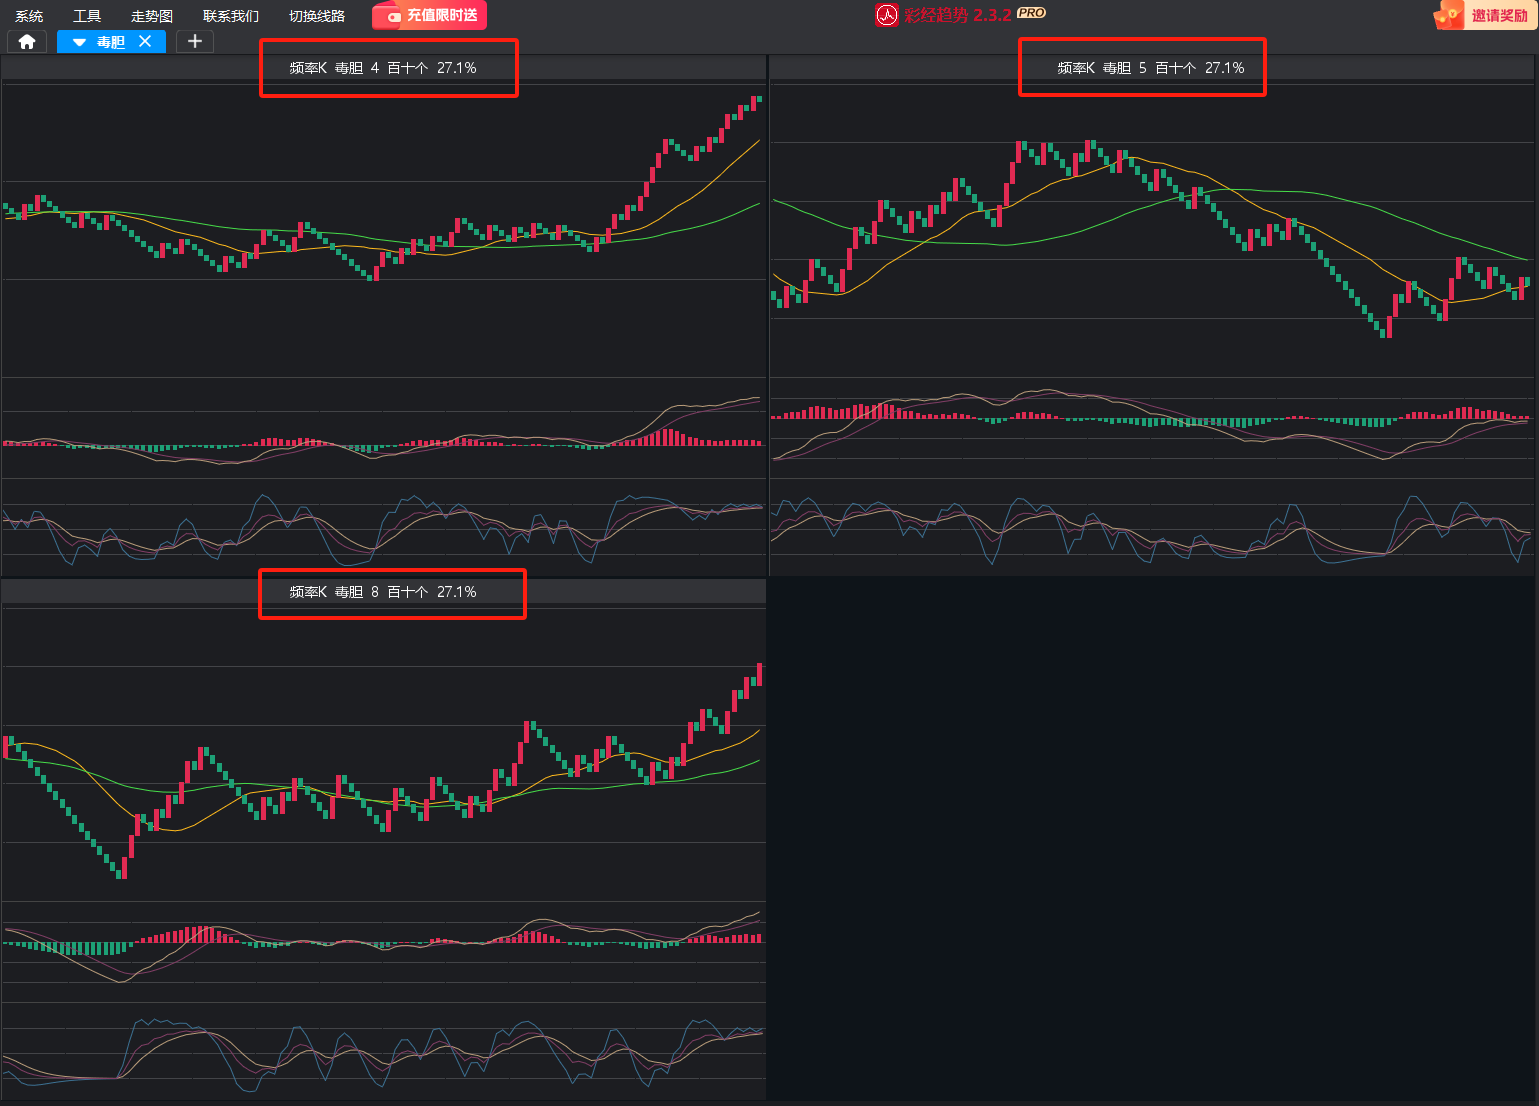Click the MACD histogram of 毒胆 5 chart
This screenshot has width=1539, height=1106.
(x=1151, y=428)
